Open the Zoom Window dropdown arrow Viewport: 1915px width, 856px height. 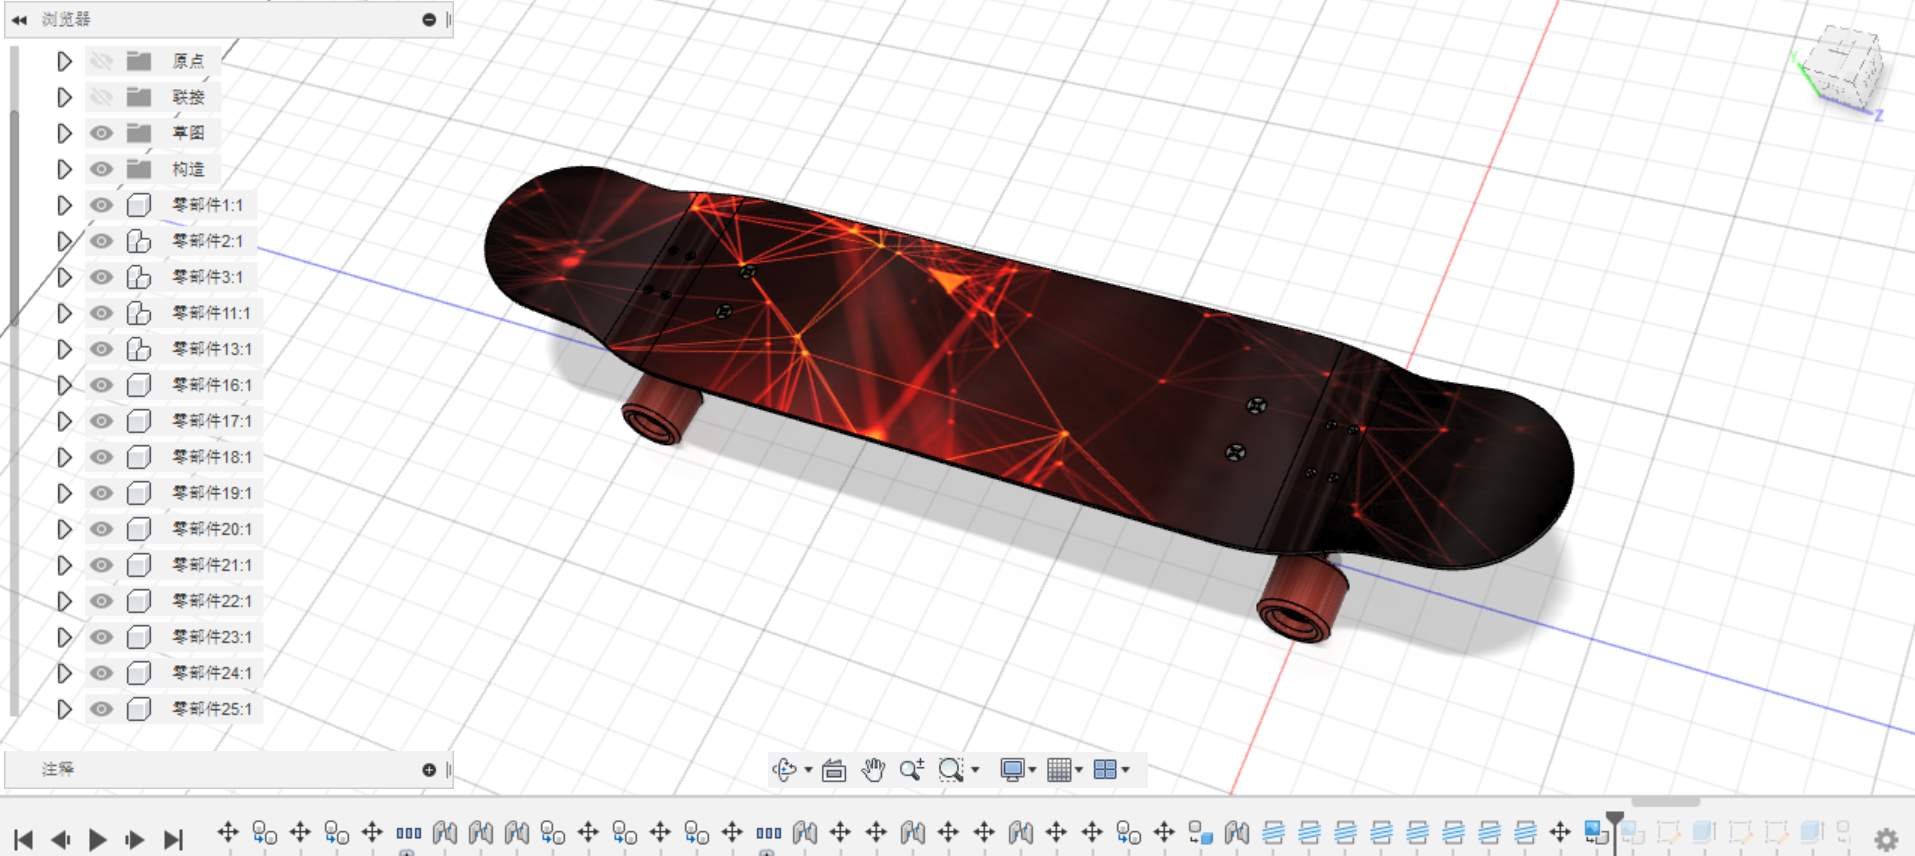pyautogui.click(x=975, y=769)
